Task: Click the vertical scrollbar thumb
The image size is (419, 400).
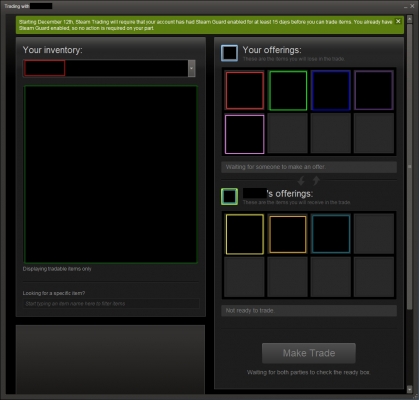Action: 410,166
